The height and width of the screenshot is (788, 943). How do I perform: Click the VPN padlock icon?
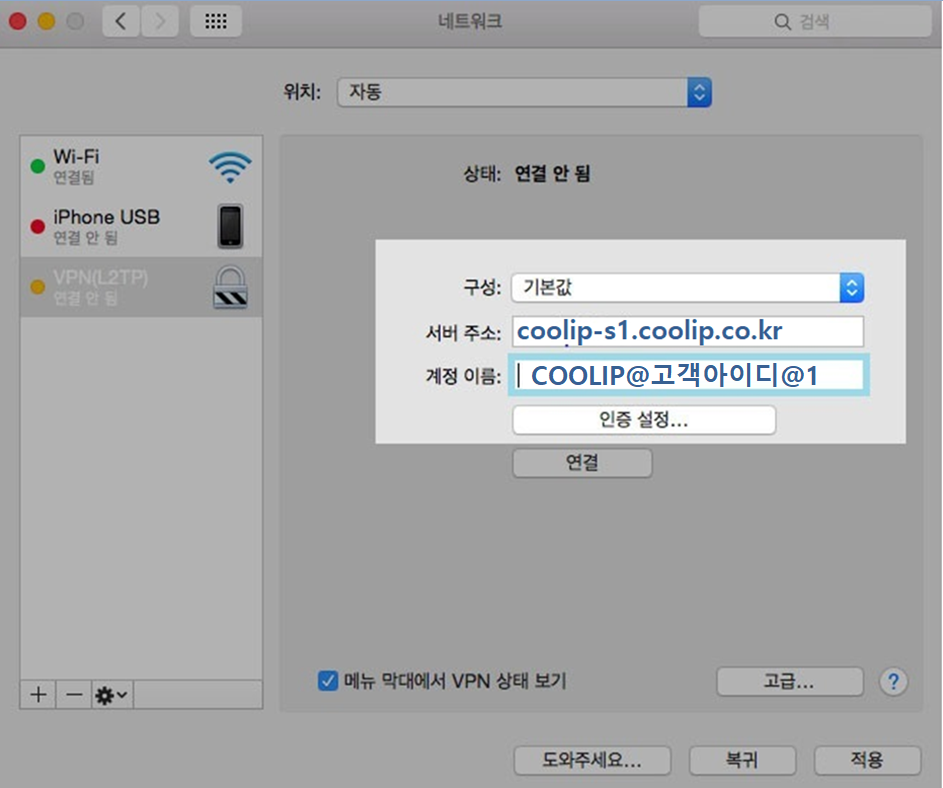click(230, 287)
